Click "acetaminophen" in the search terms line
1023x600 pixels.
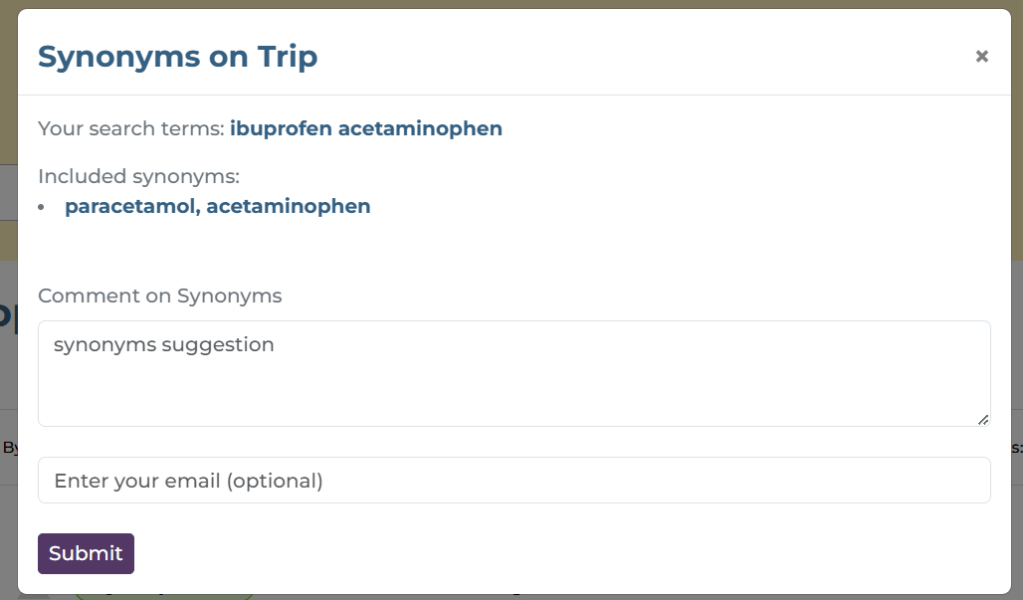tap(420, 129)
